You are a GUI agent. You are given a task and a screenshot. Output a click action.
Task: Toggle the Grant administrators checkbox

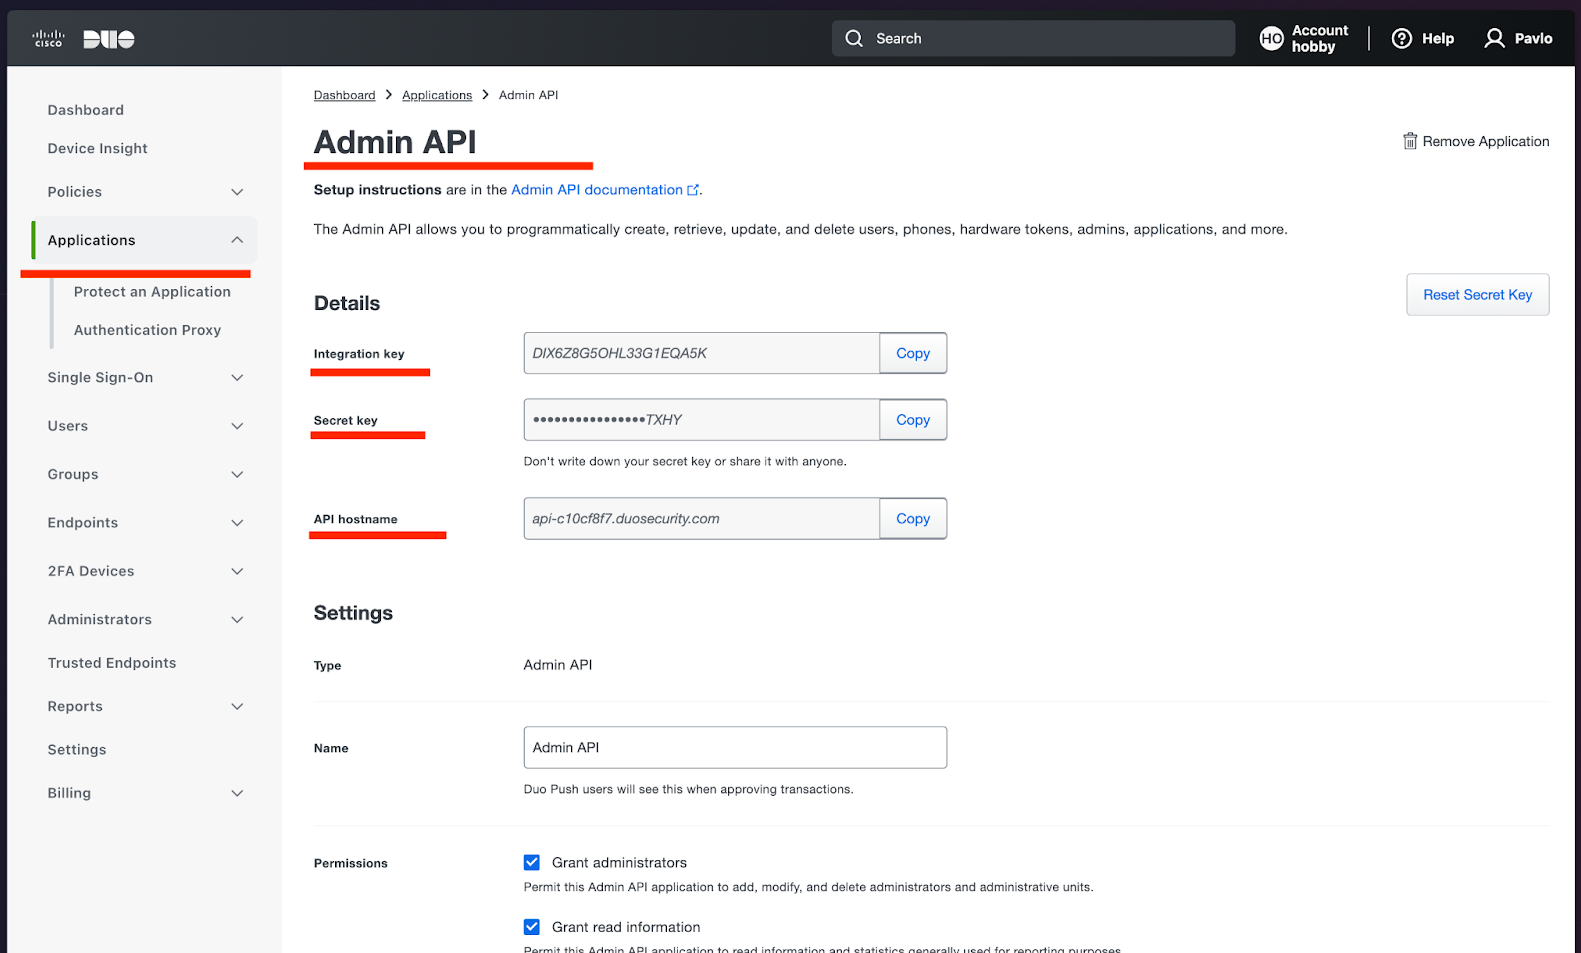(532, 862)
